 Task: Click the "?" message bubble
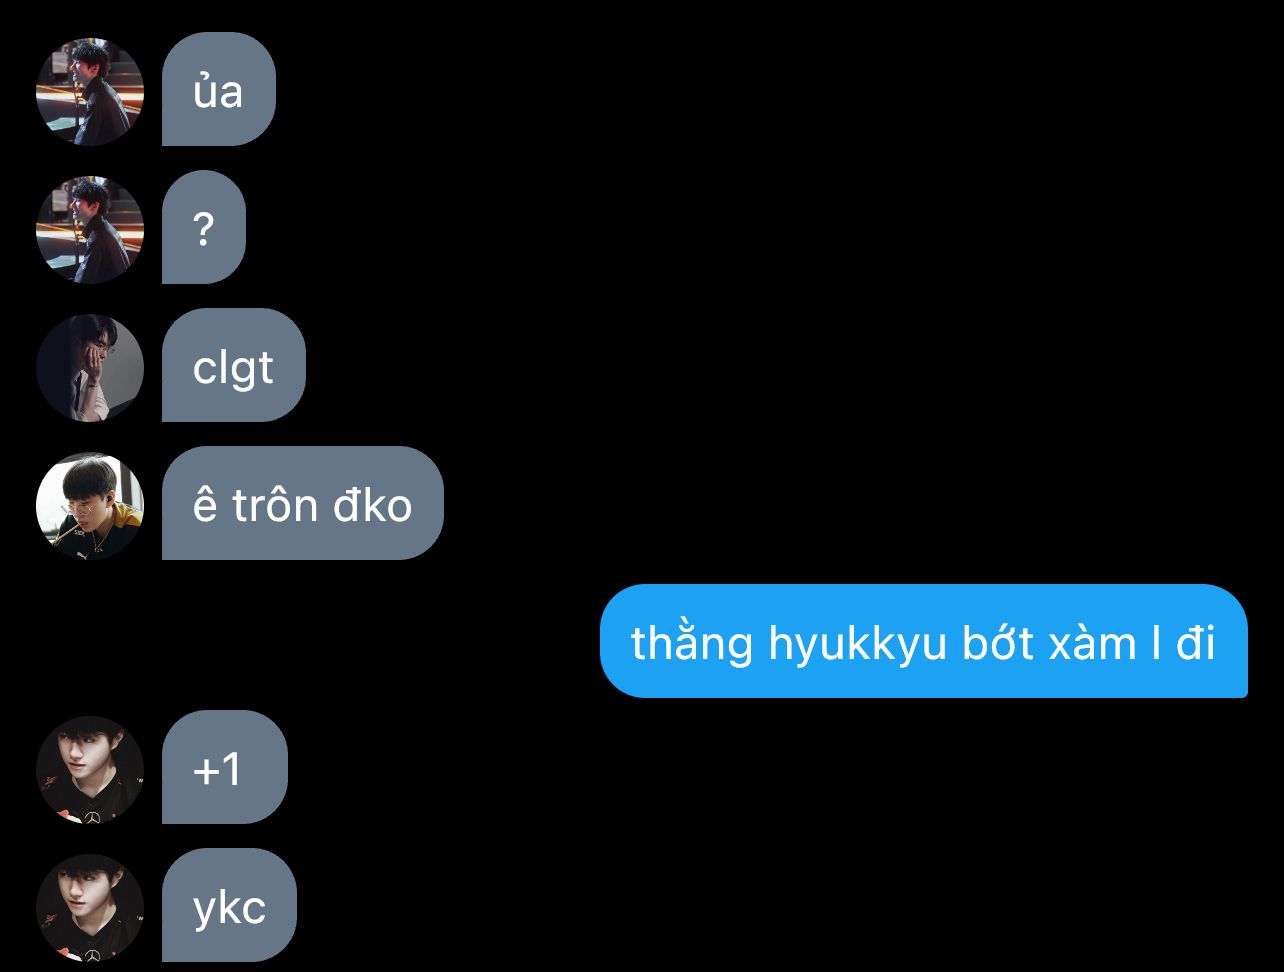click(204, 227)
